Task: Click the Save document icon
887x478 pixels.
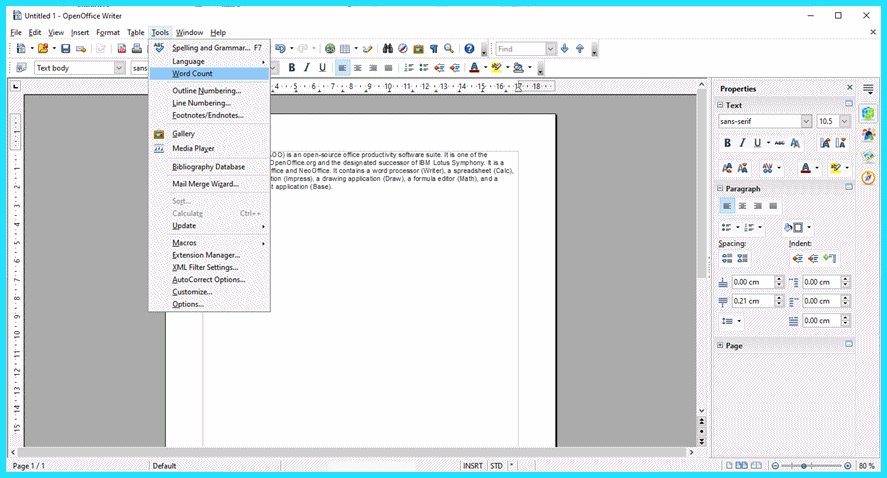Action: (66, 49)
